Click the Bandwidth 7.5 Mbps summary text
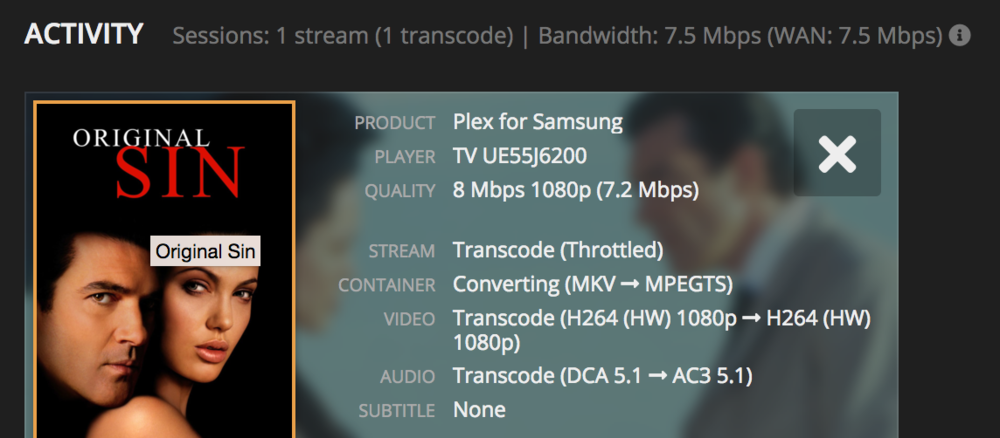This screenshot has width=1000, height=438. [x=740, y=36]
